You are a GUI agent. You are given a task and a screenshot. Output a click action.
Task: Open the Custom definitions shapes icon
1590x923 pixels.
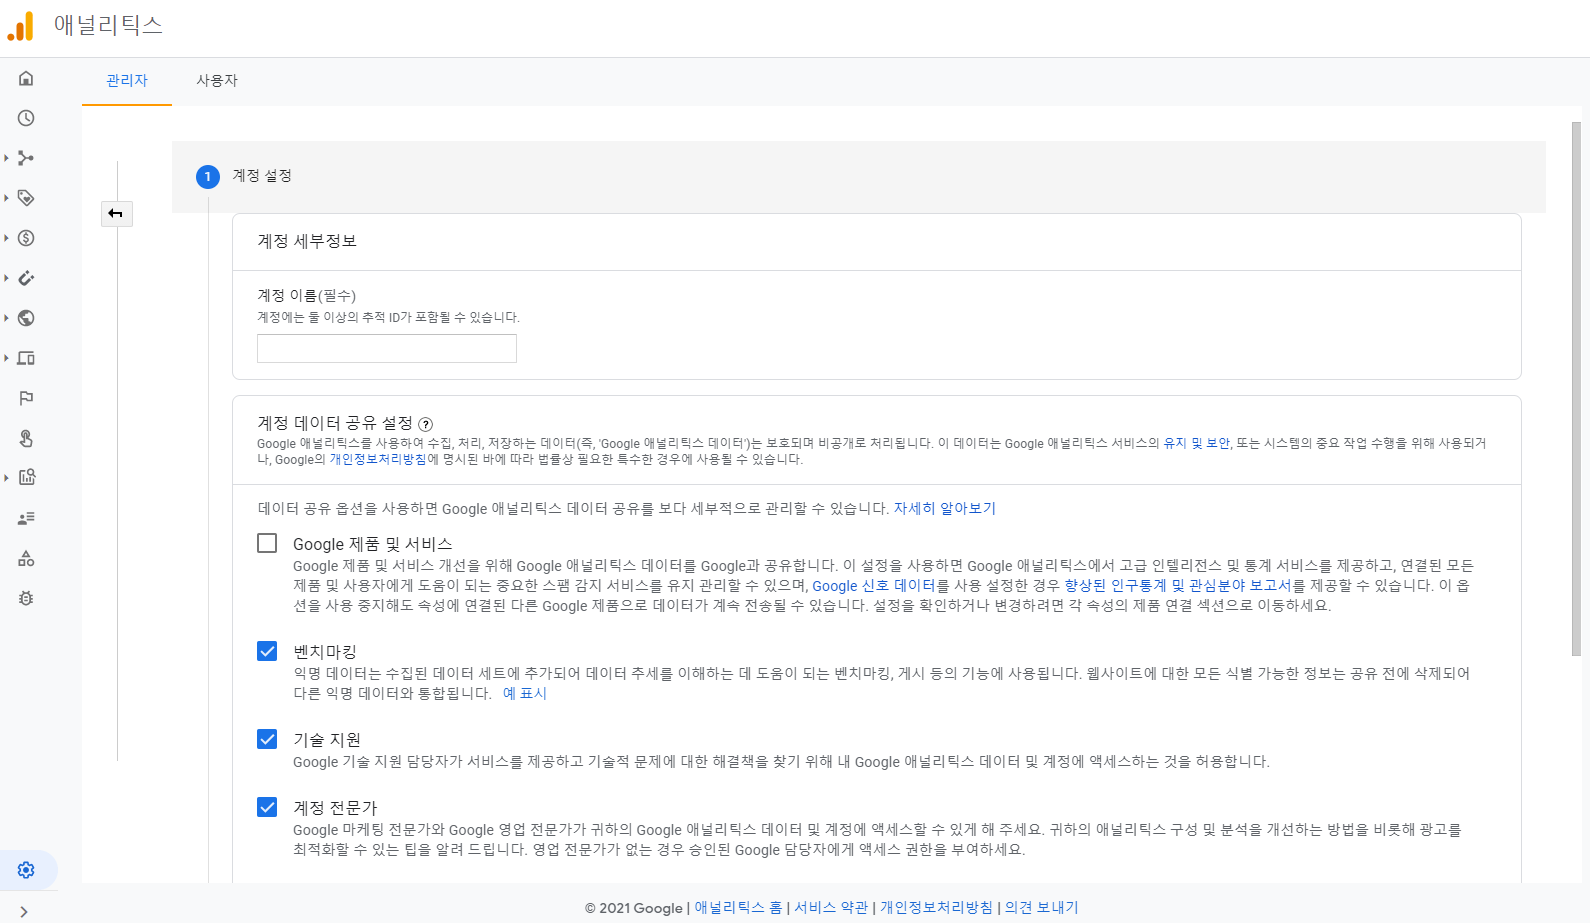[x=26, y=558]
